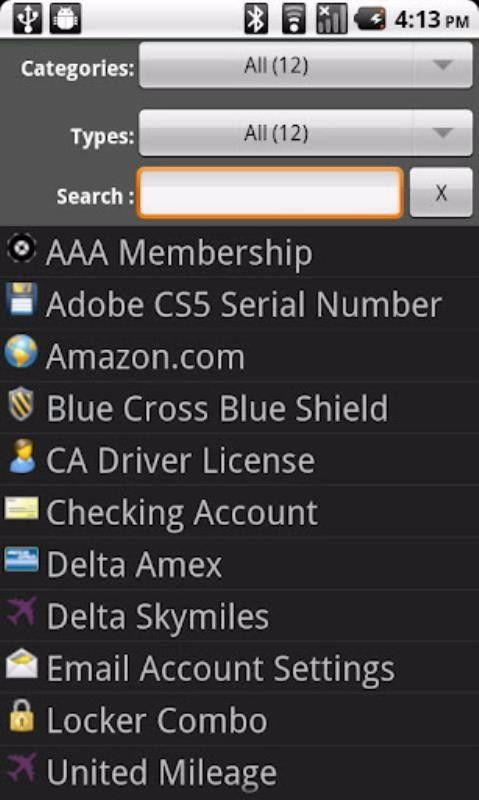
Task: Tap the shield icon for Blue Cross
Action: [21, 404]
